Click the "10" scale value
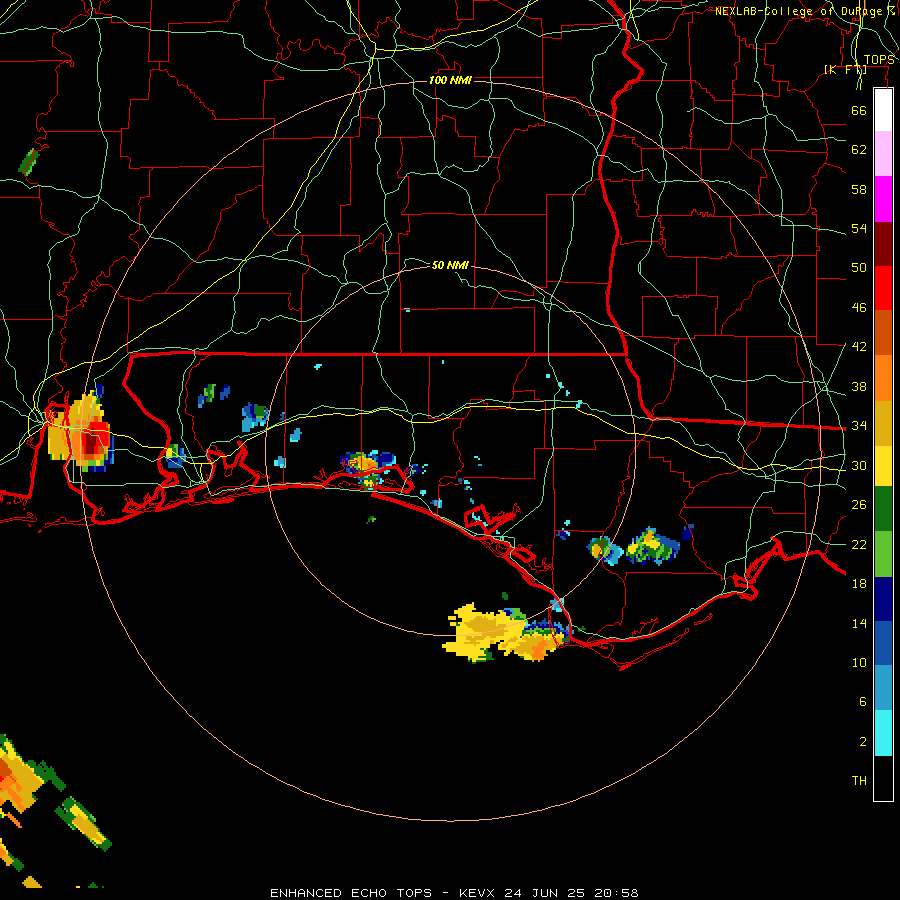The height and width of the screenshot is (900, 900). [x=859, y=662]
